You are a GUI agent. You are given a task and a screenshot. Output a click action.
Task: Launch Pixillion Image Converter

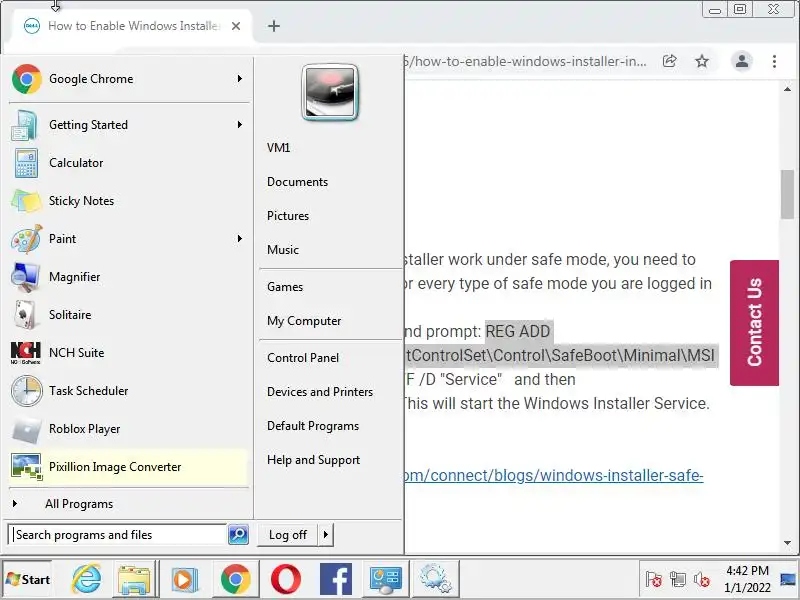point(128,467)
